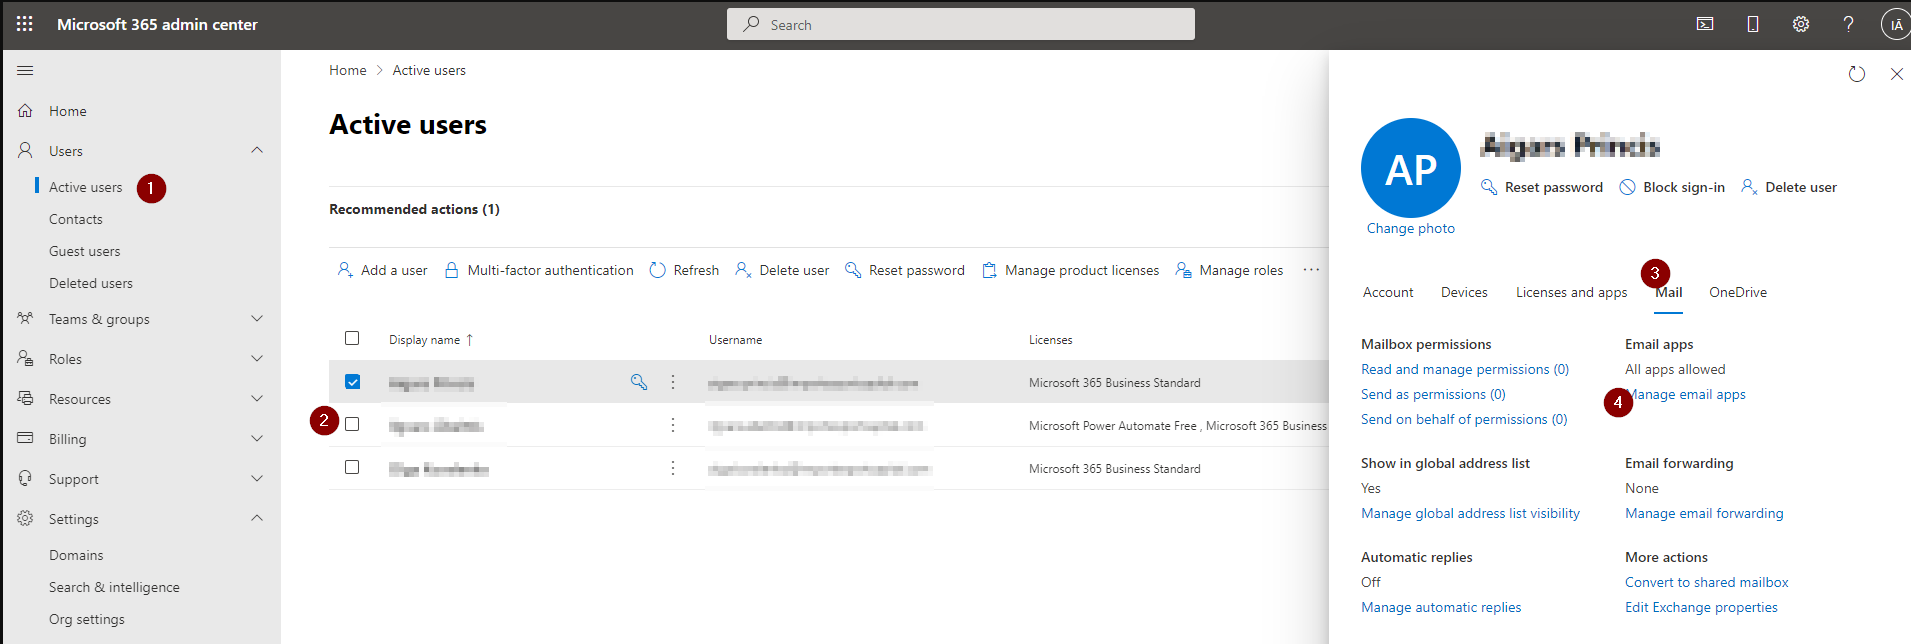The image size is (1911, 644).
Task: Click the help question mark icon
Action: pos(1848,24)
